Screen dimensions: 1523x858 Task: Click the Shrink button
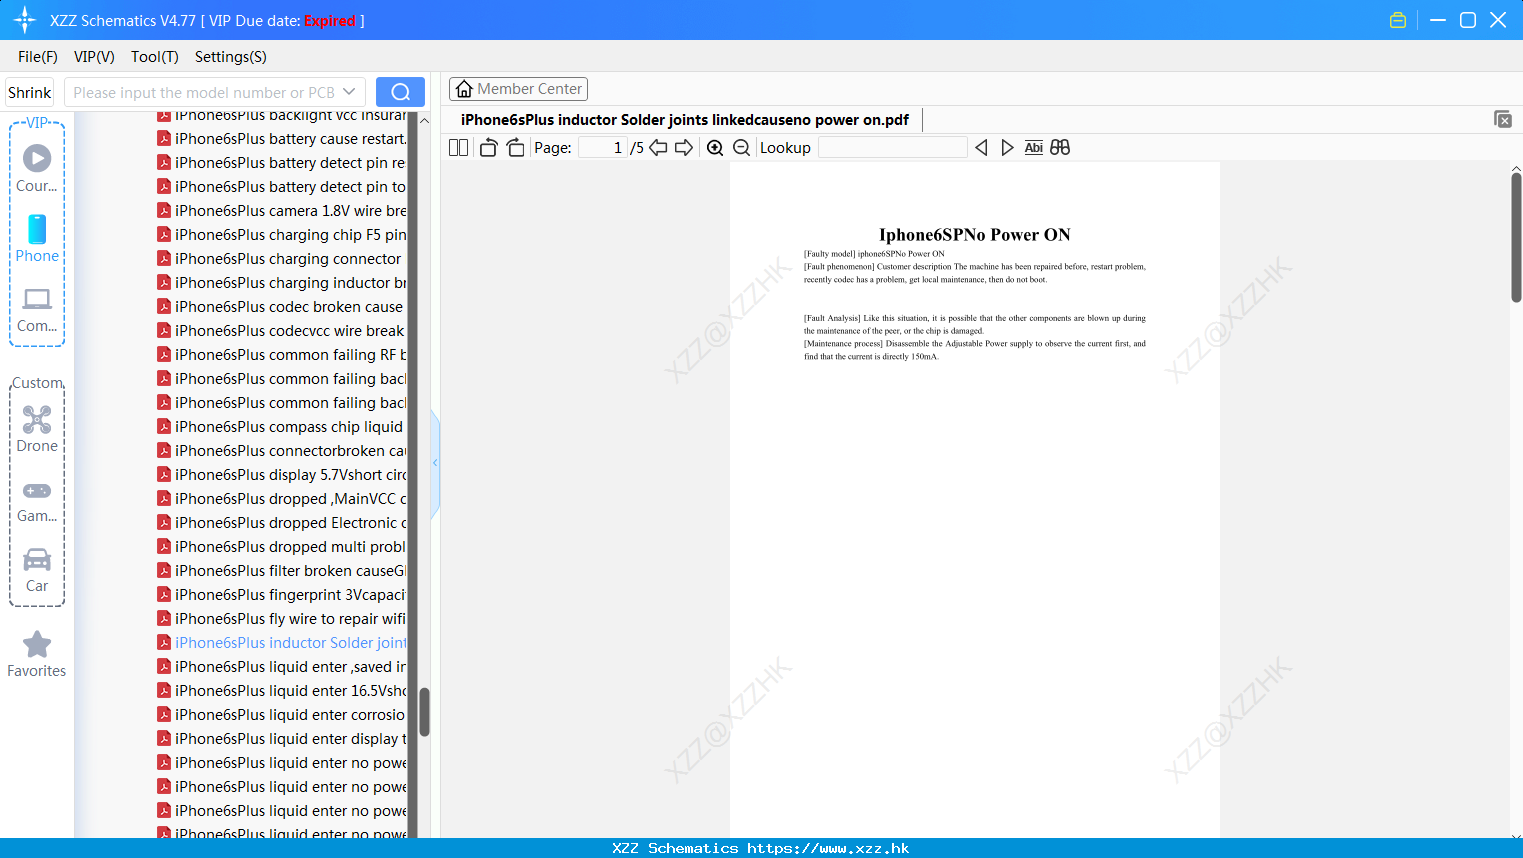point(29,92)
